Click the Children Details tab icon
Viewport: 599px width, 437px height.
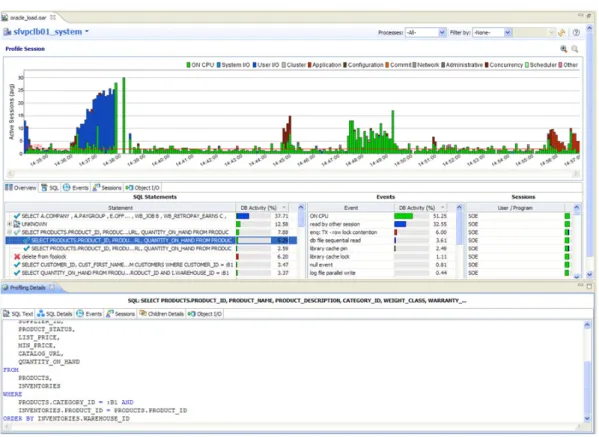[143, 314]
